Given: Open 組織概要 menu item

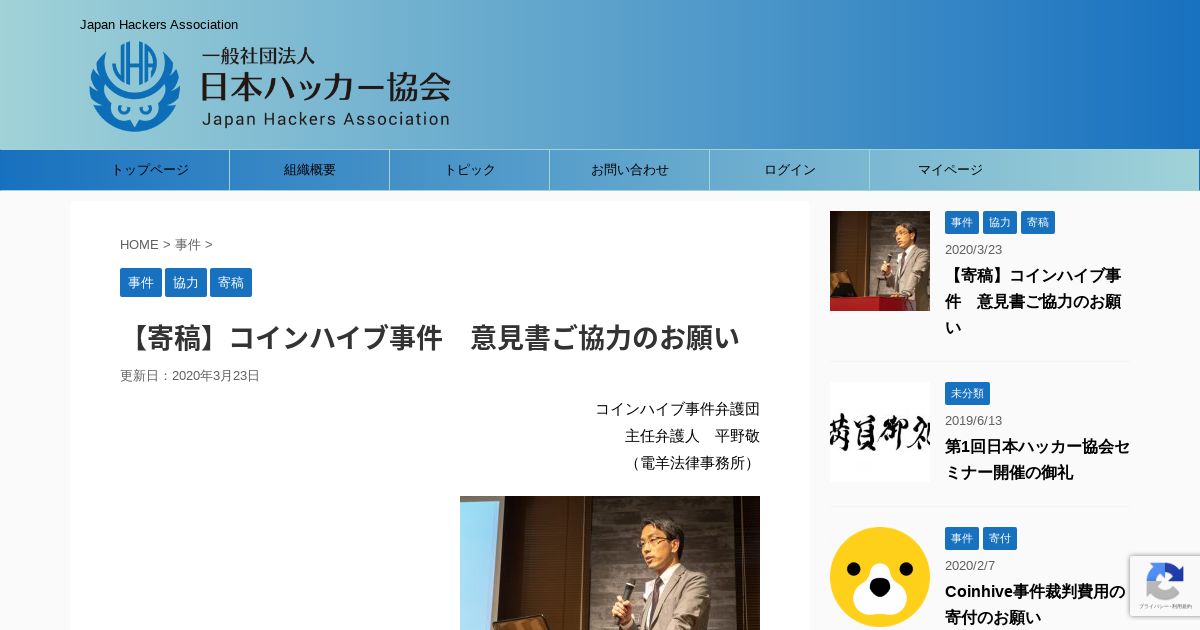Looking at the screenshot, I should [x=310, y=170].
